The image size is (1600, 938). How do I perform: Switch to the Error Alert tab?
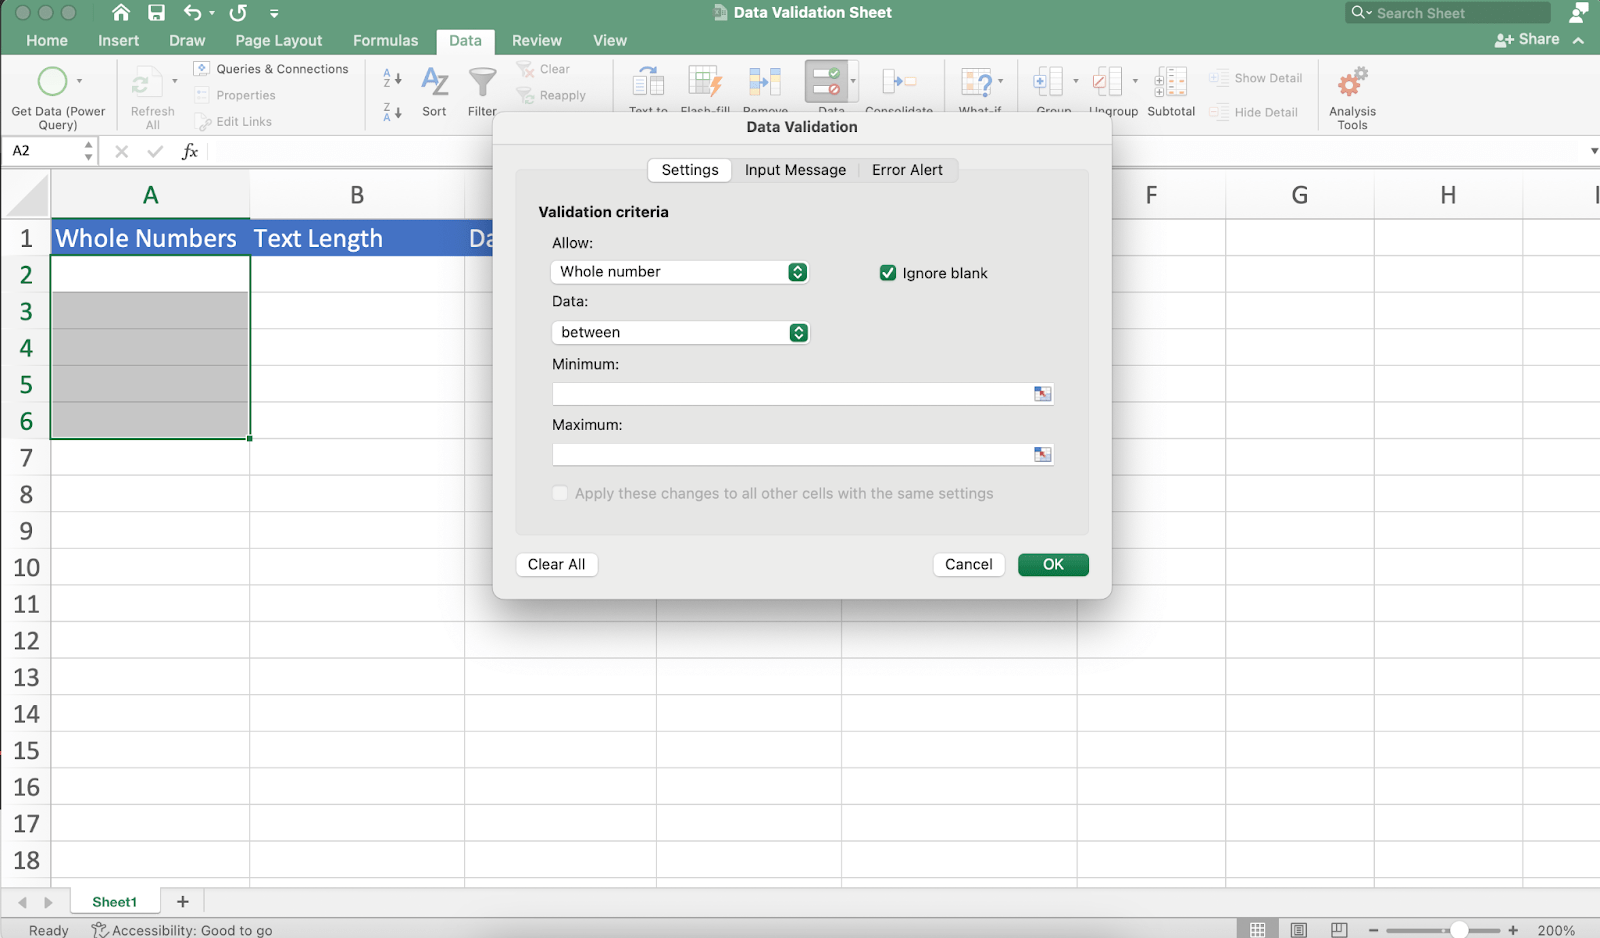[x=906, y=170]
